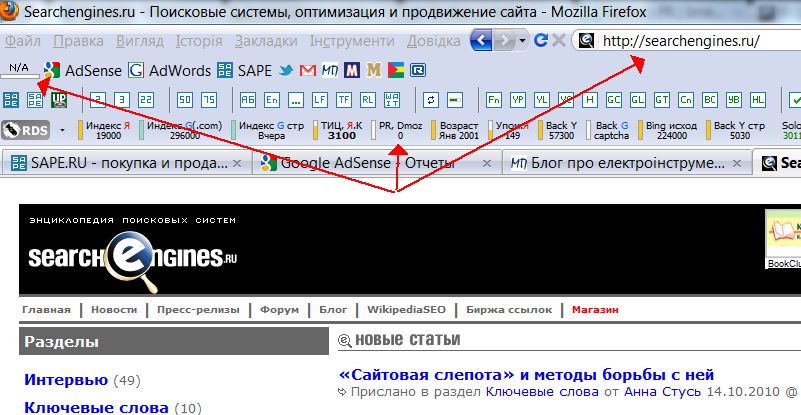Click the 'LF' toolbar button
This screenshot has height=415, width=801.
pyautogui.click(x=320, y=100)
